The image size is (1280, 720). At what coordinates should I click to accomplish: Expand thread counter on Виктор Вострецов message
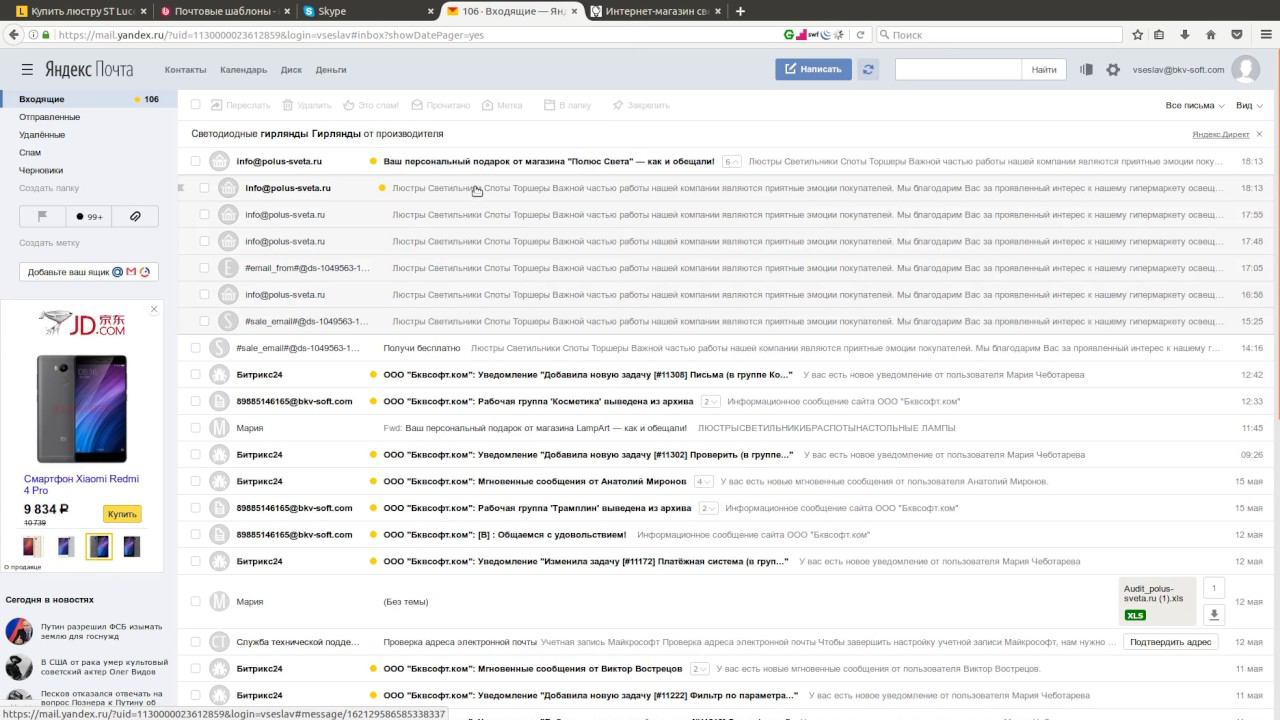click(698, 668)
